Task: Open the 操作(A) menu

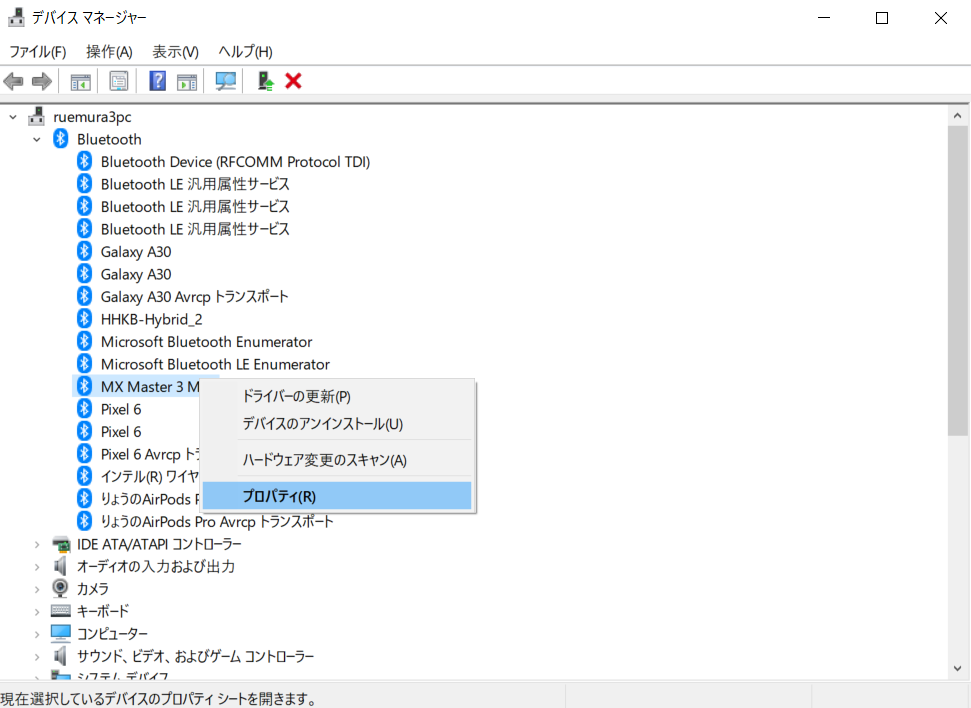Action: click(109, 51)
